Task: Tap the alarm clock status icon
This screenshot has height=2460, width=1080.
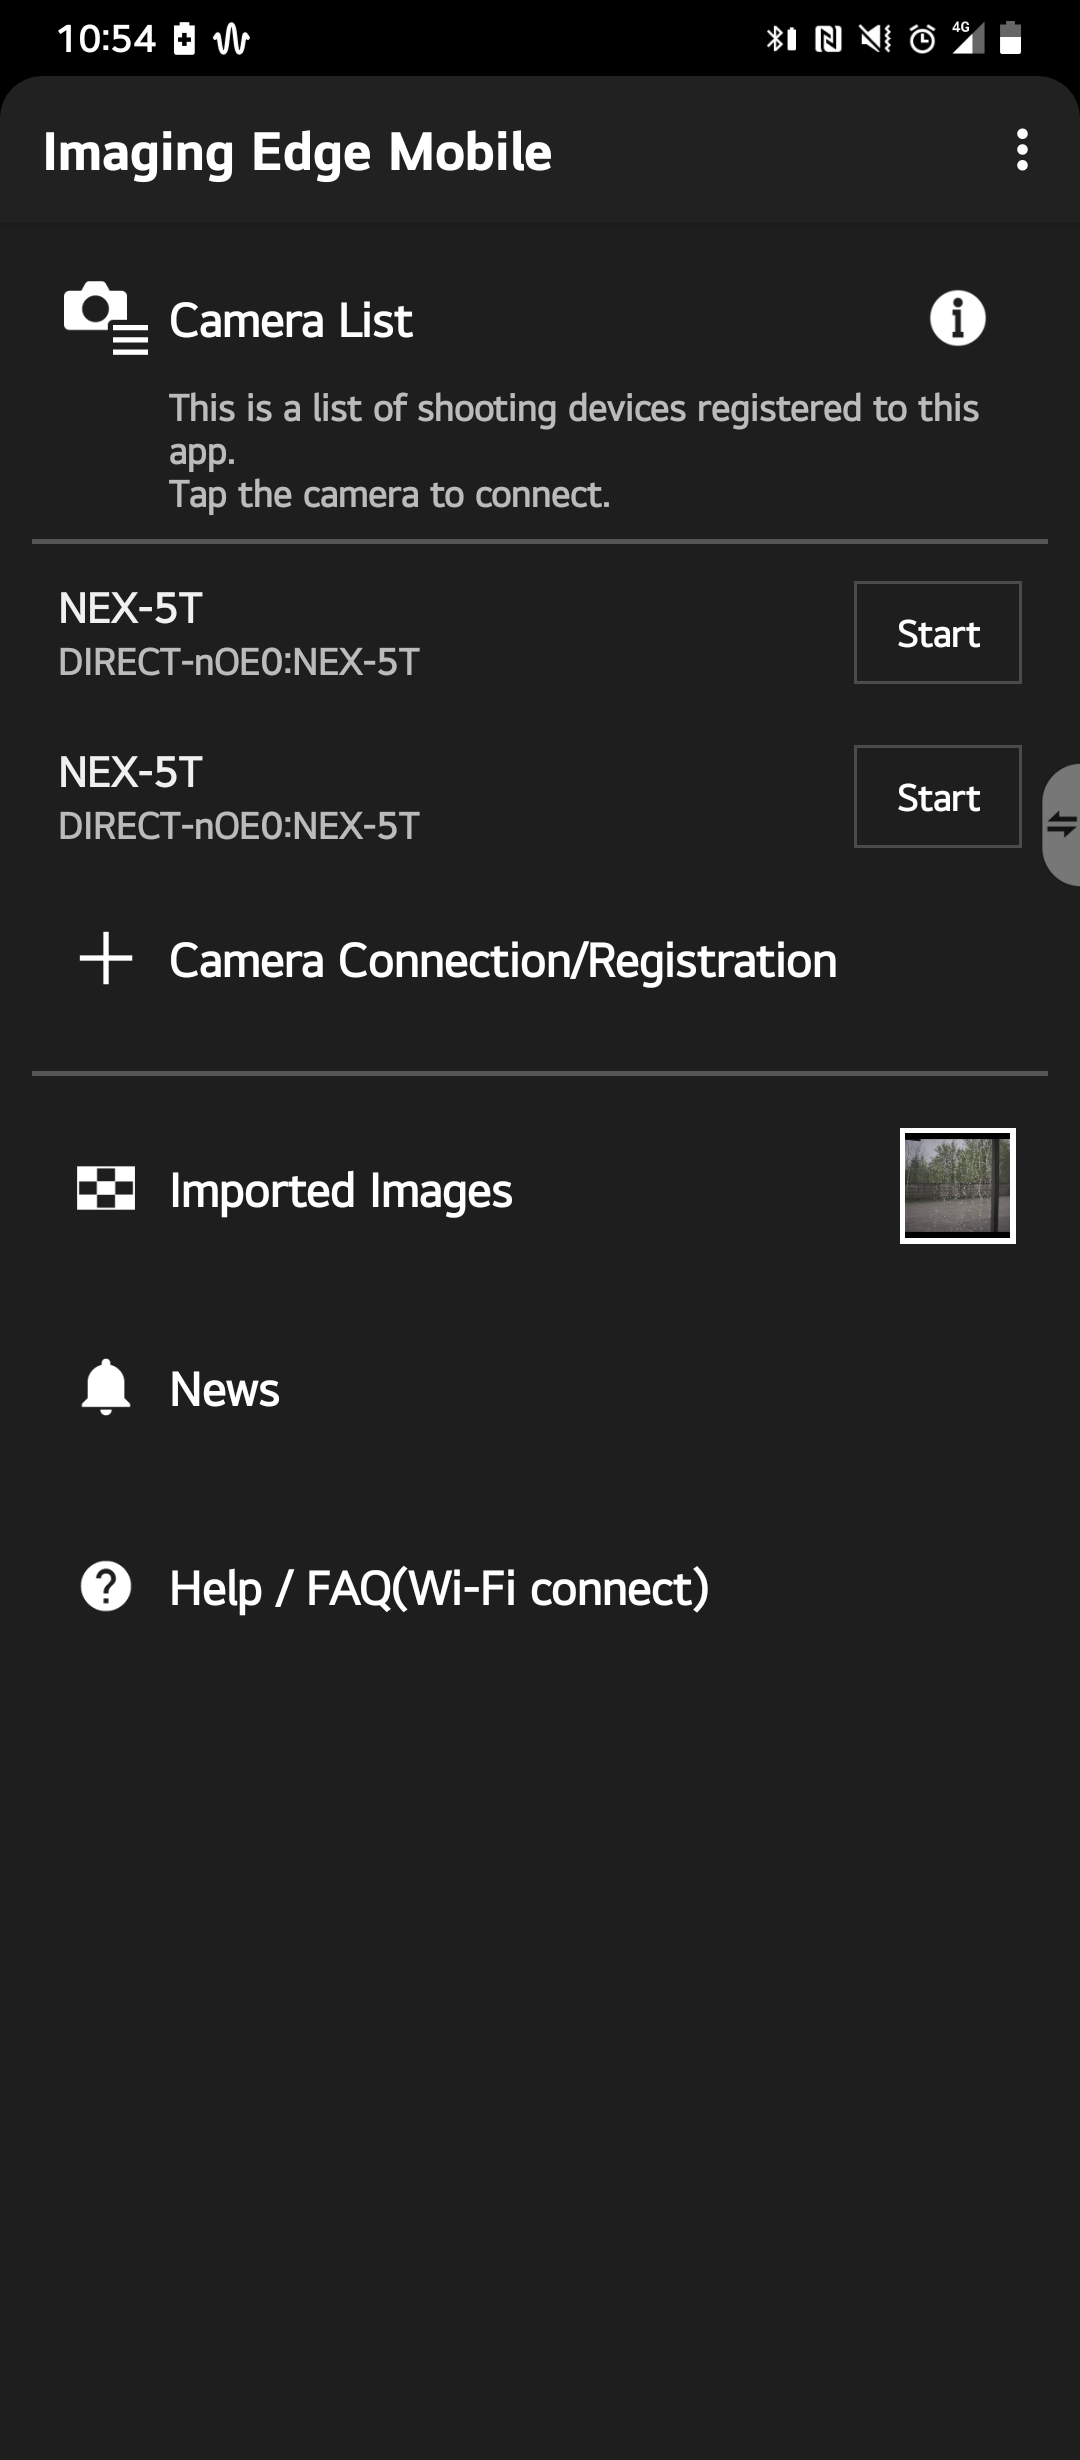Action: coord(922,39)
